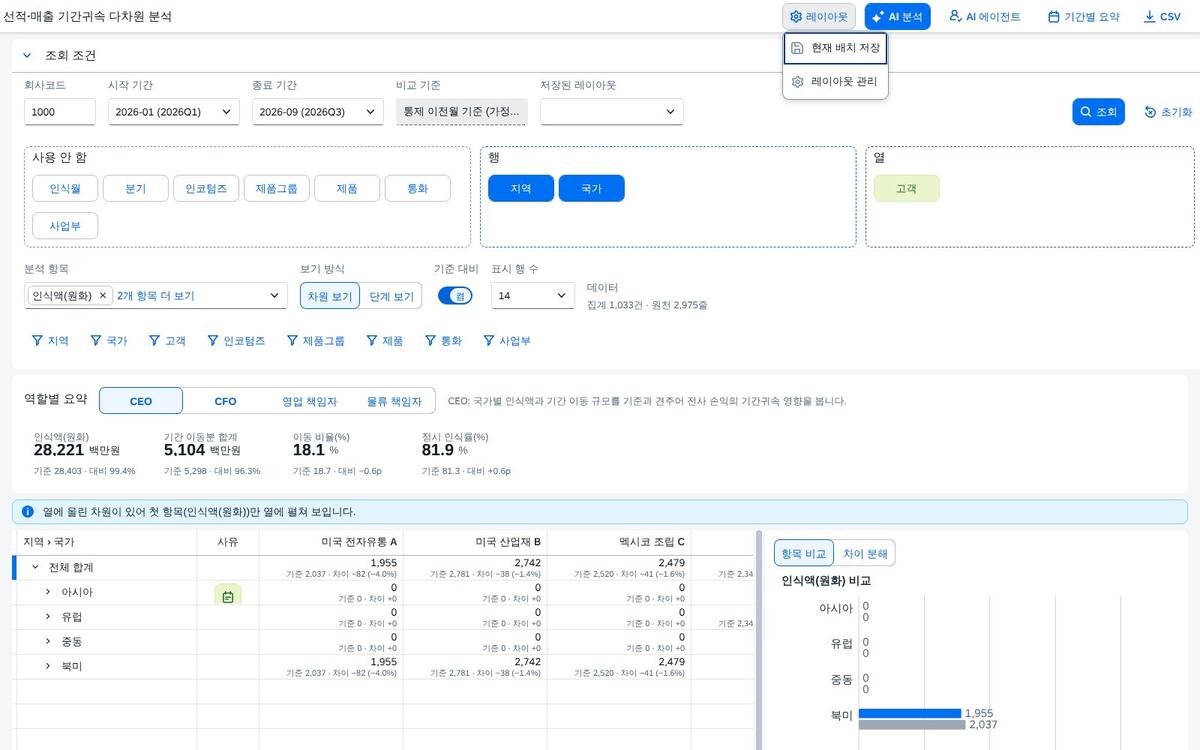1200x750 pixels.
Task: Select the CEO role tab
Action: point(141,401)
